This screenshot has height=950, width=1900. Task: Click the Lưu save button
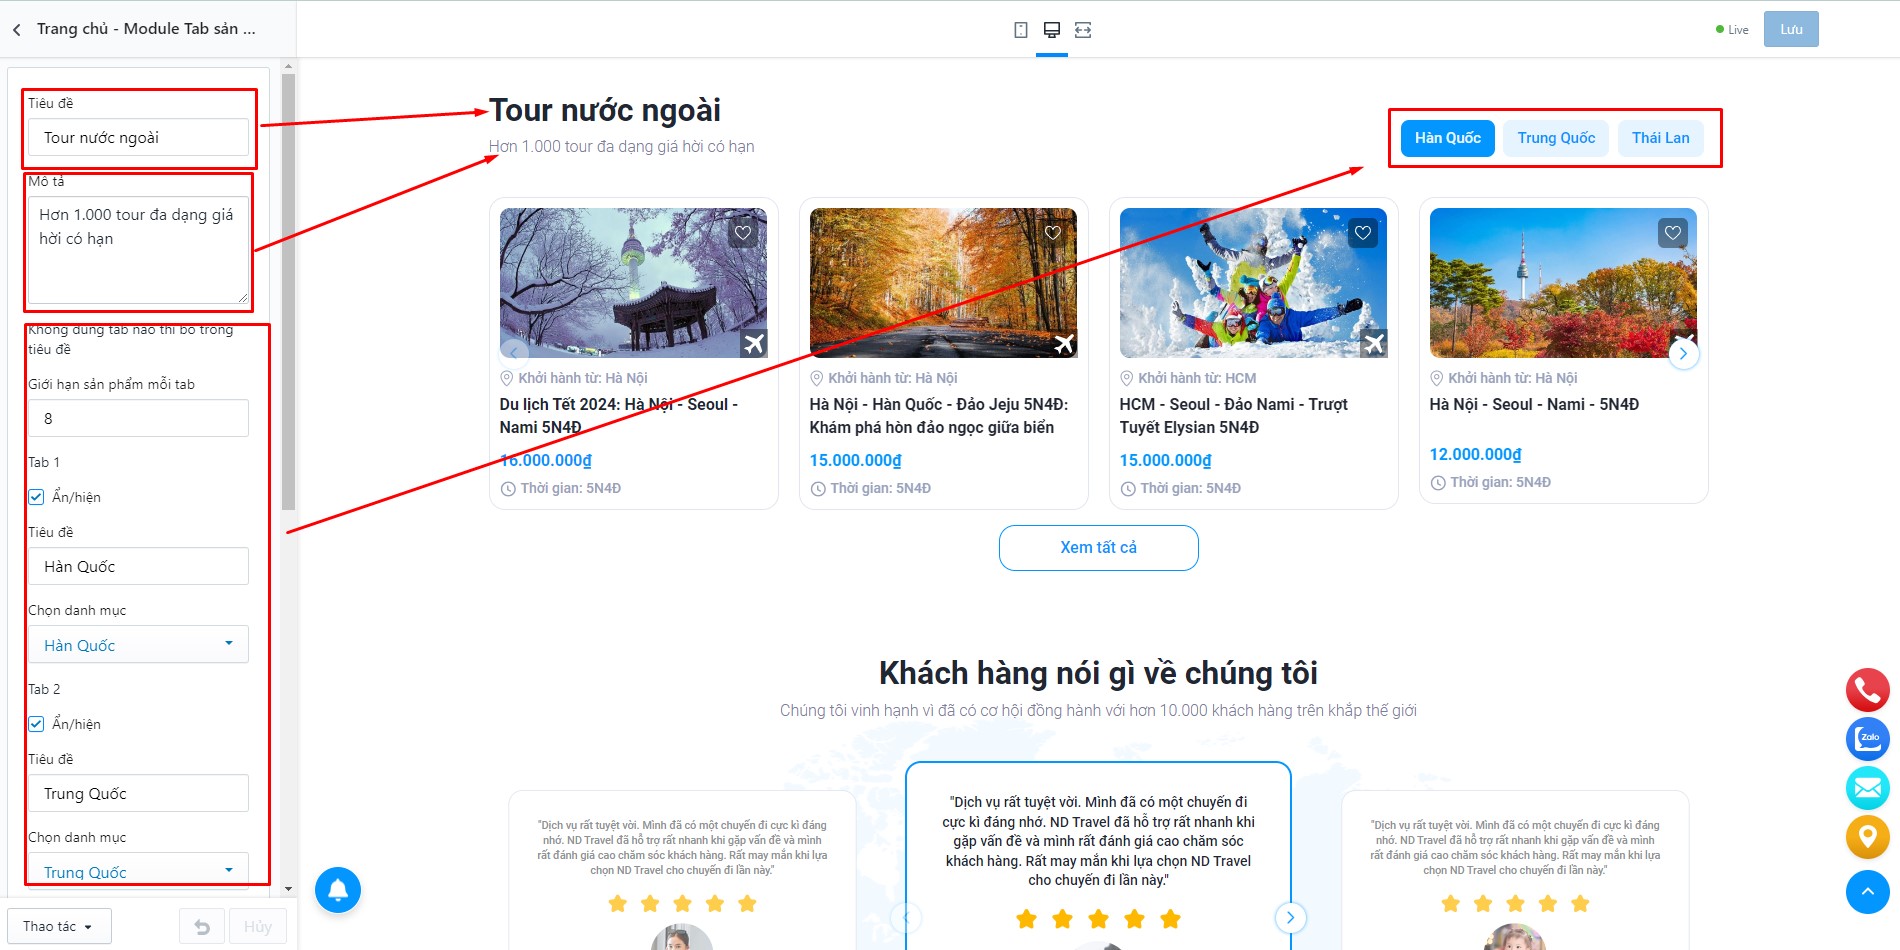click(x=1791, y=30)
